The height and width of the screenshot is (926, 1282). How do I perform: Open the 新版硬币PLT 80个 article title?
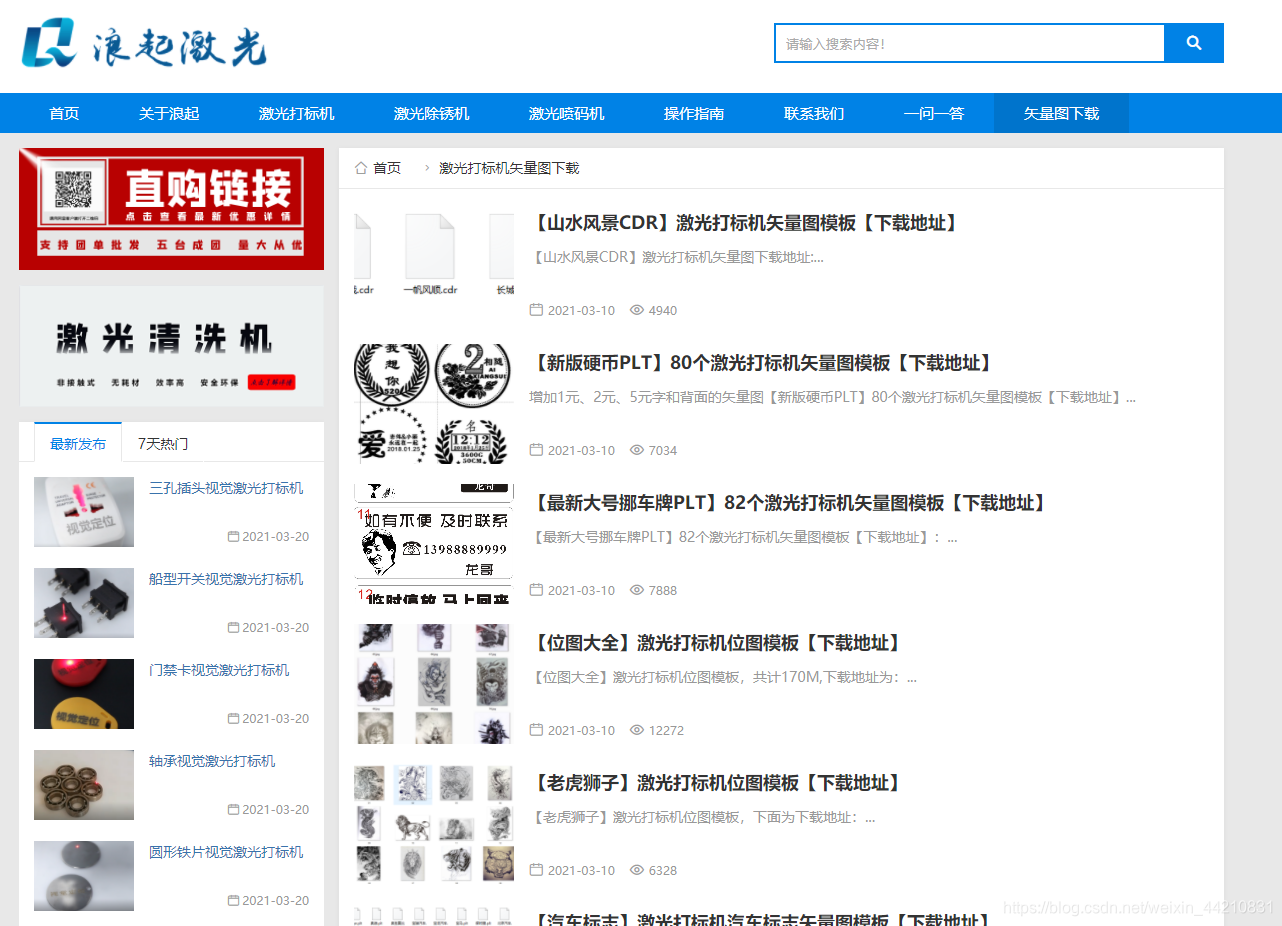[x=762, y=363]
